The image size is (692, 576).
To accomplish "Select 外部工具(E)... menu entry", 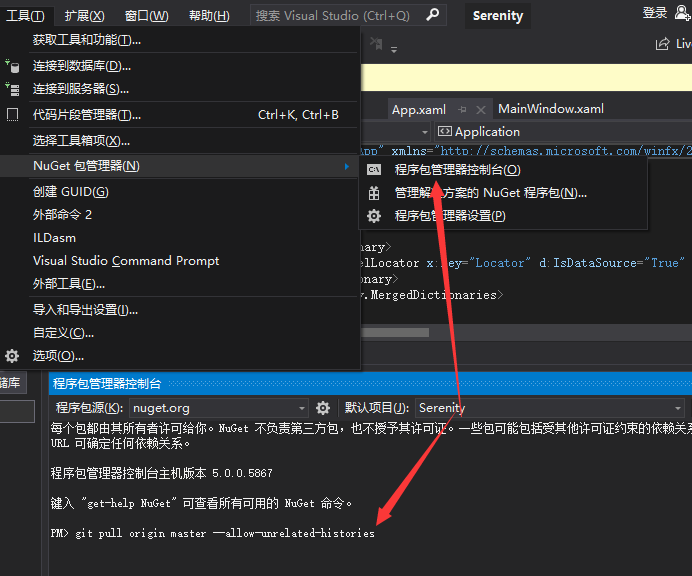I will [178, 284].
